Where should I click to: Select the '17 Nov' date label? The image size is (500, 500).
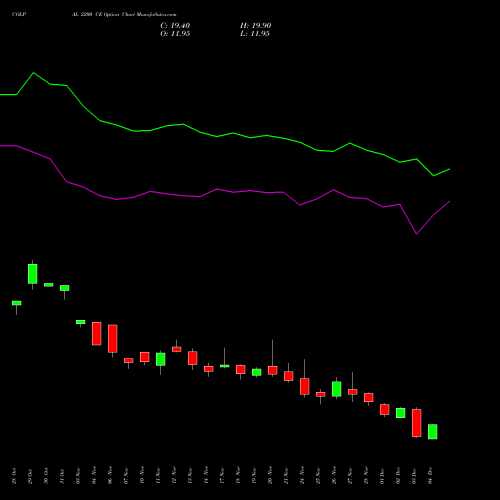(222, 476)
